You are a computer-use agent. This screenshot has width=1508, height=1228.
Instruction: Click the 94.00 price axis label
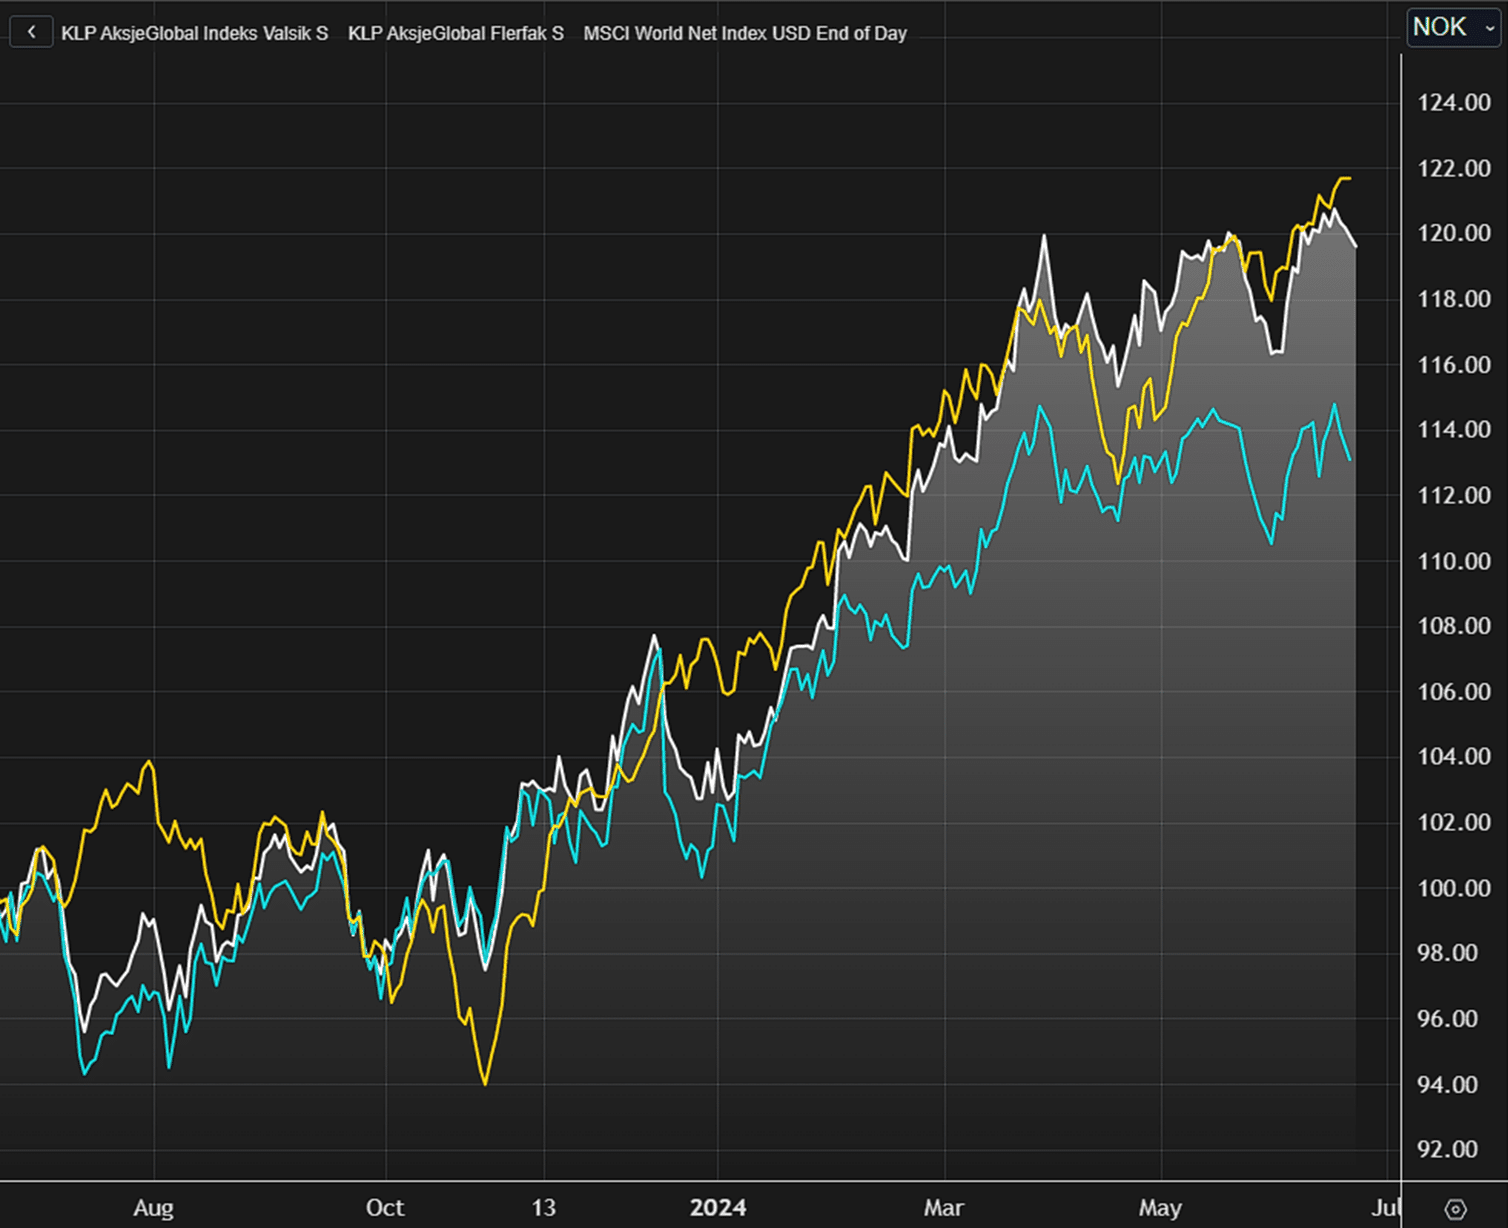[1447, 1085]
